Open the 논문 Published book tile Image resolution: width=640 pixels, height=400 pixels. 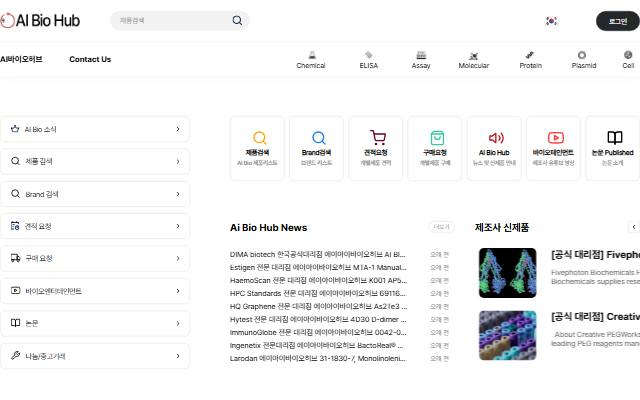613,148
